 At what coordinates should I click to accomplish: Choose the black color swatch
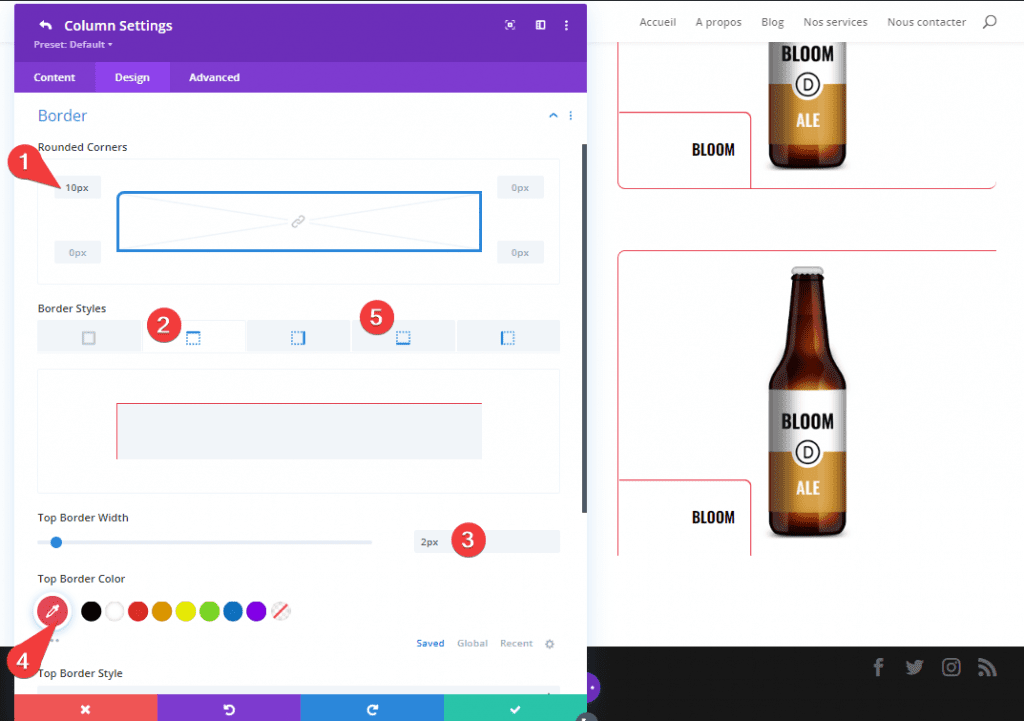(91, 611)
